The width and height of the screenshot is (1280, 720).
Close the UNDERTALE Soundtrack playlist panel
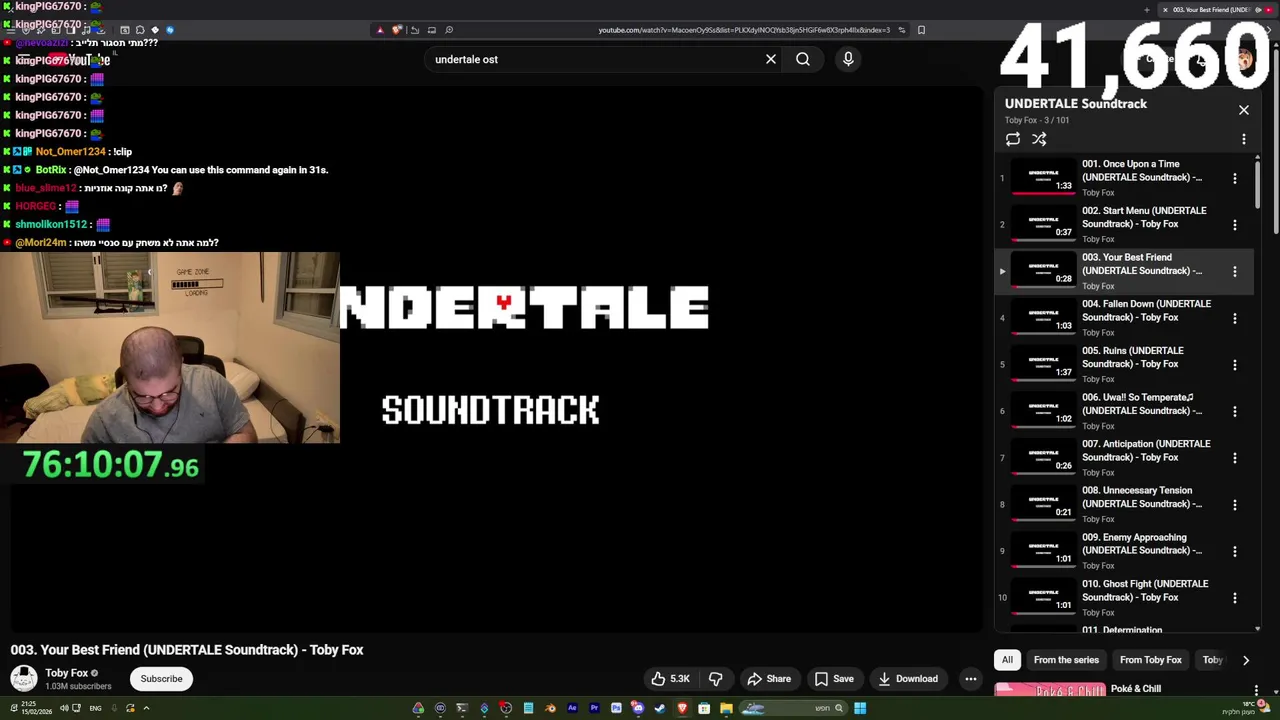tap(1244, 110)
